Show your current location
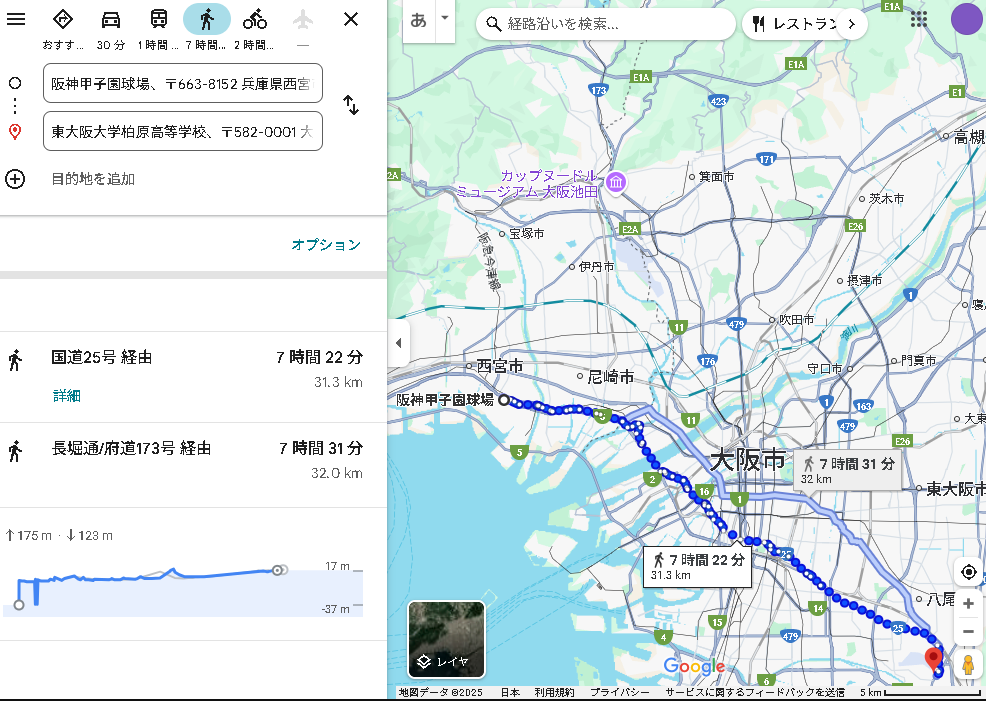 tap(968, 572)
